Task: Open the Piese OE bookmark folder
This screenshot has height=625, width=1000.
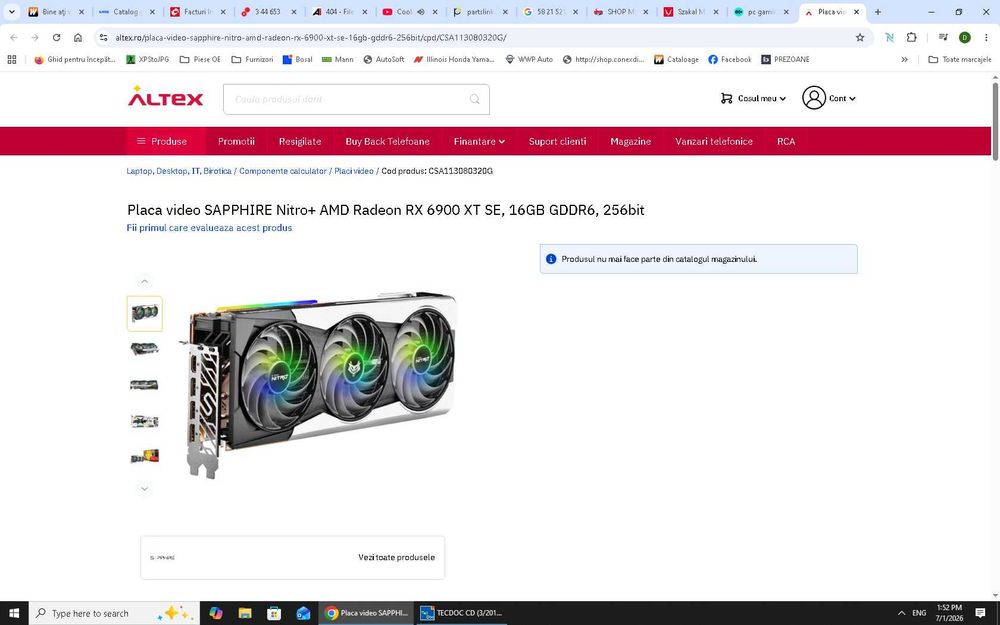Action: pos(200,59)
